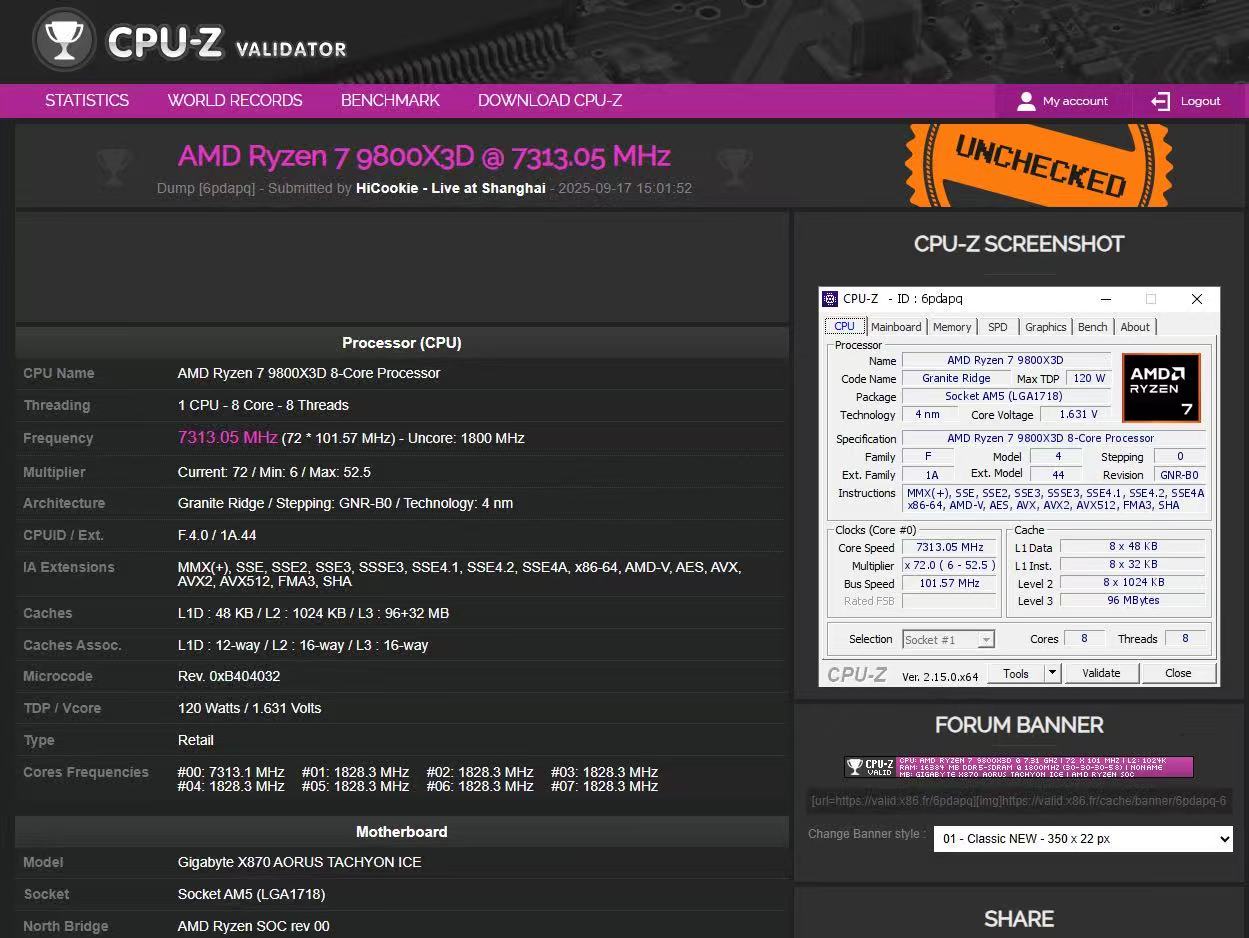Click the orange UNCHECKED badge

(x=1038, y=165)
